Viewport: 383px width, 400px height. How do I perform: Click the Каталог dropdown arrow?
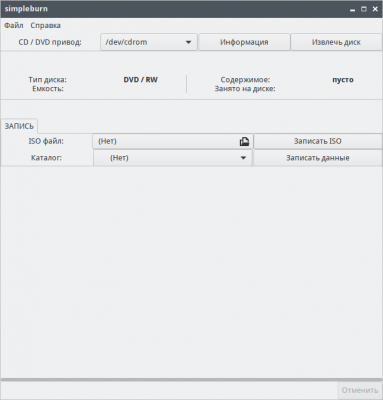tap(243, 158)
